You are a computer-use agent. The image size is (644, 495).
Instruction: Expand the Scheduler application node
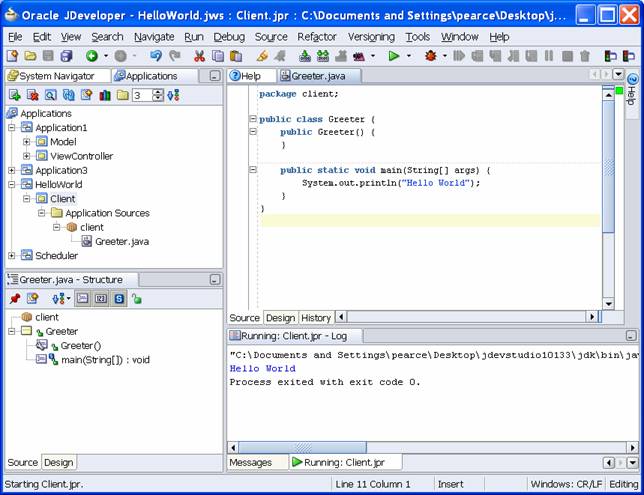[x=12, y=256]
